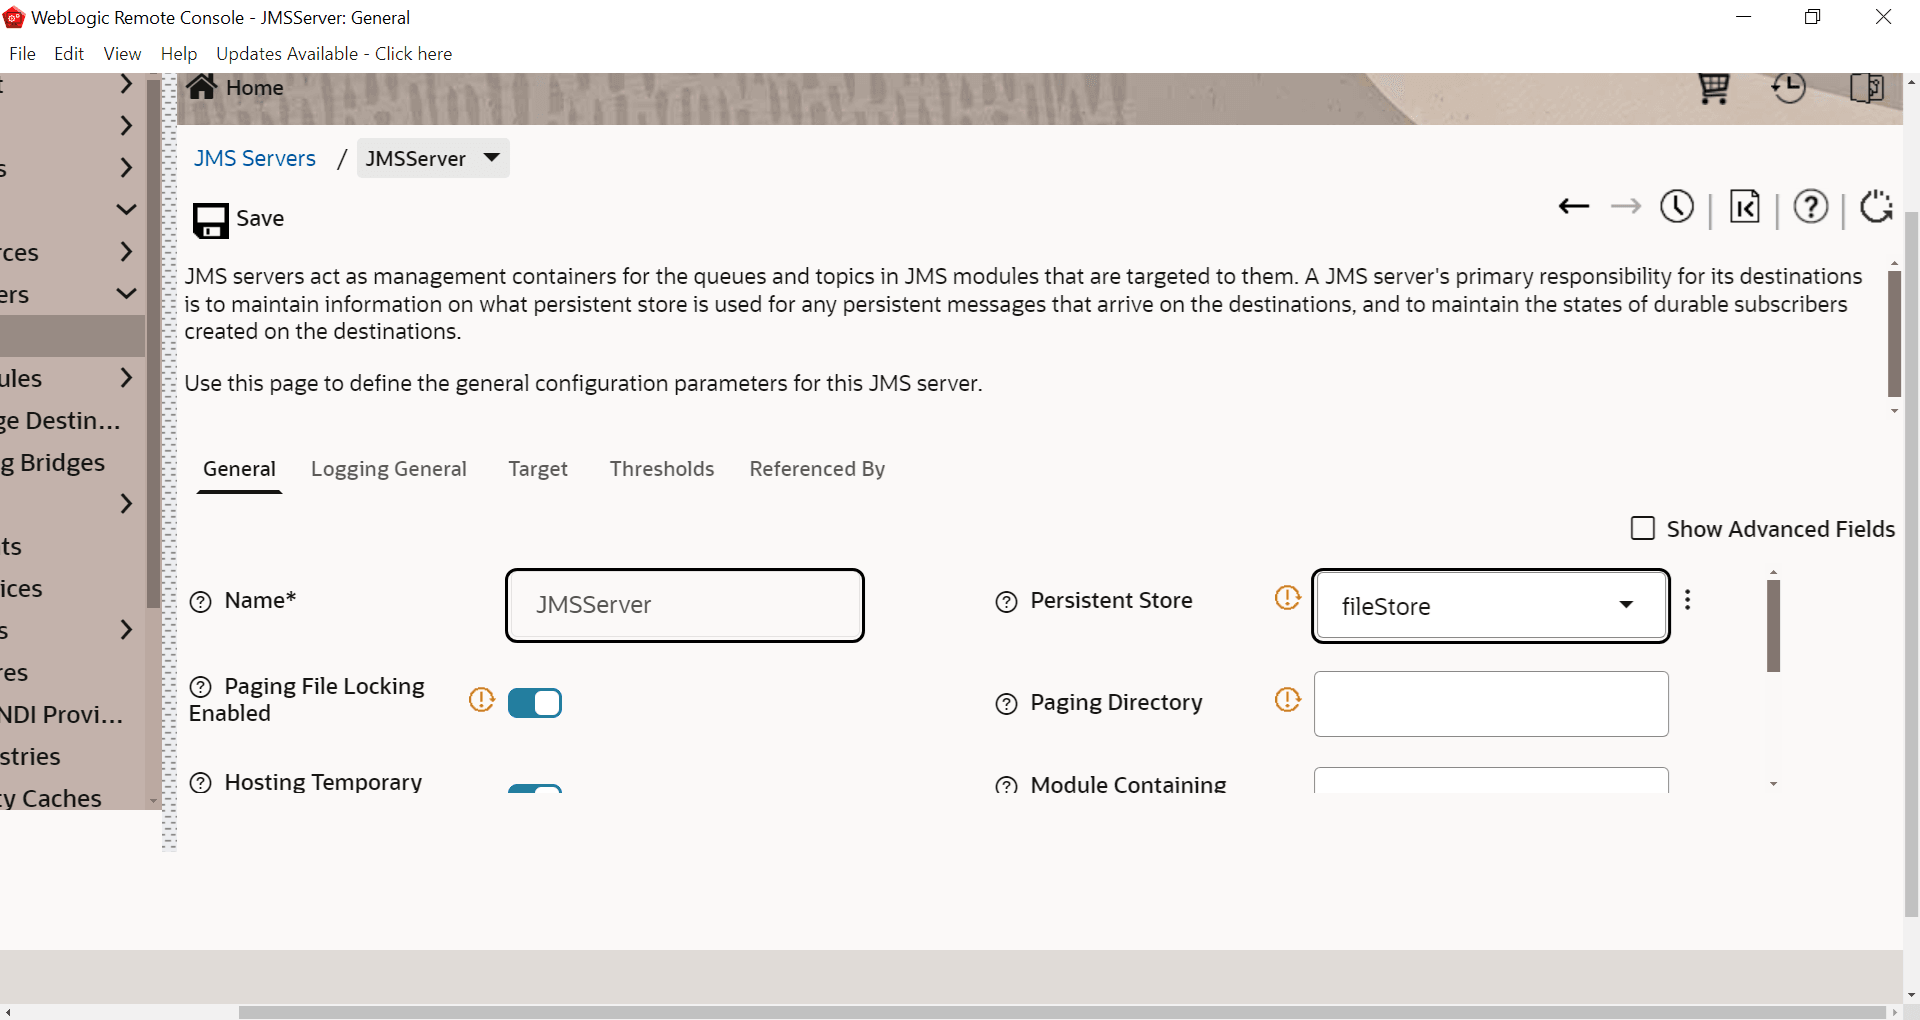Click the Paging Directory input field
The image size is (1920, 1020).
click(1491, 704)
